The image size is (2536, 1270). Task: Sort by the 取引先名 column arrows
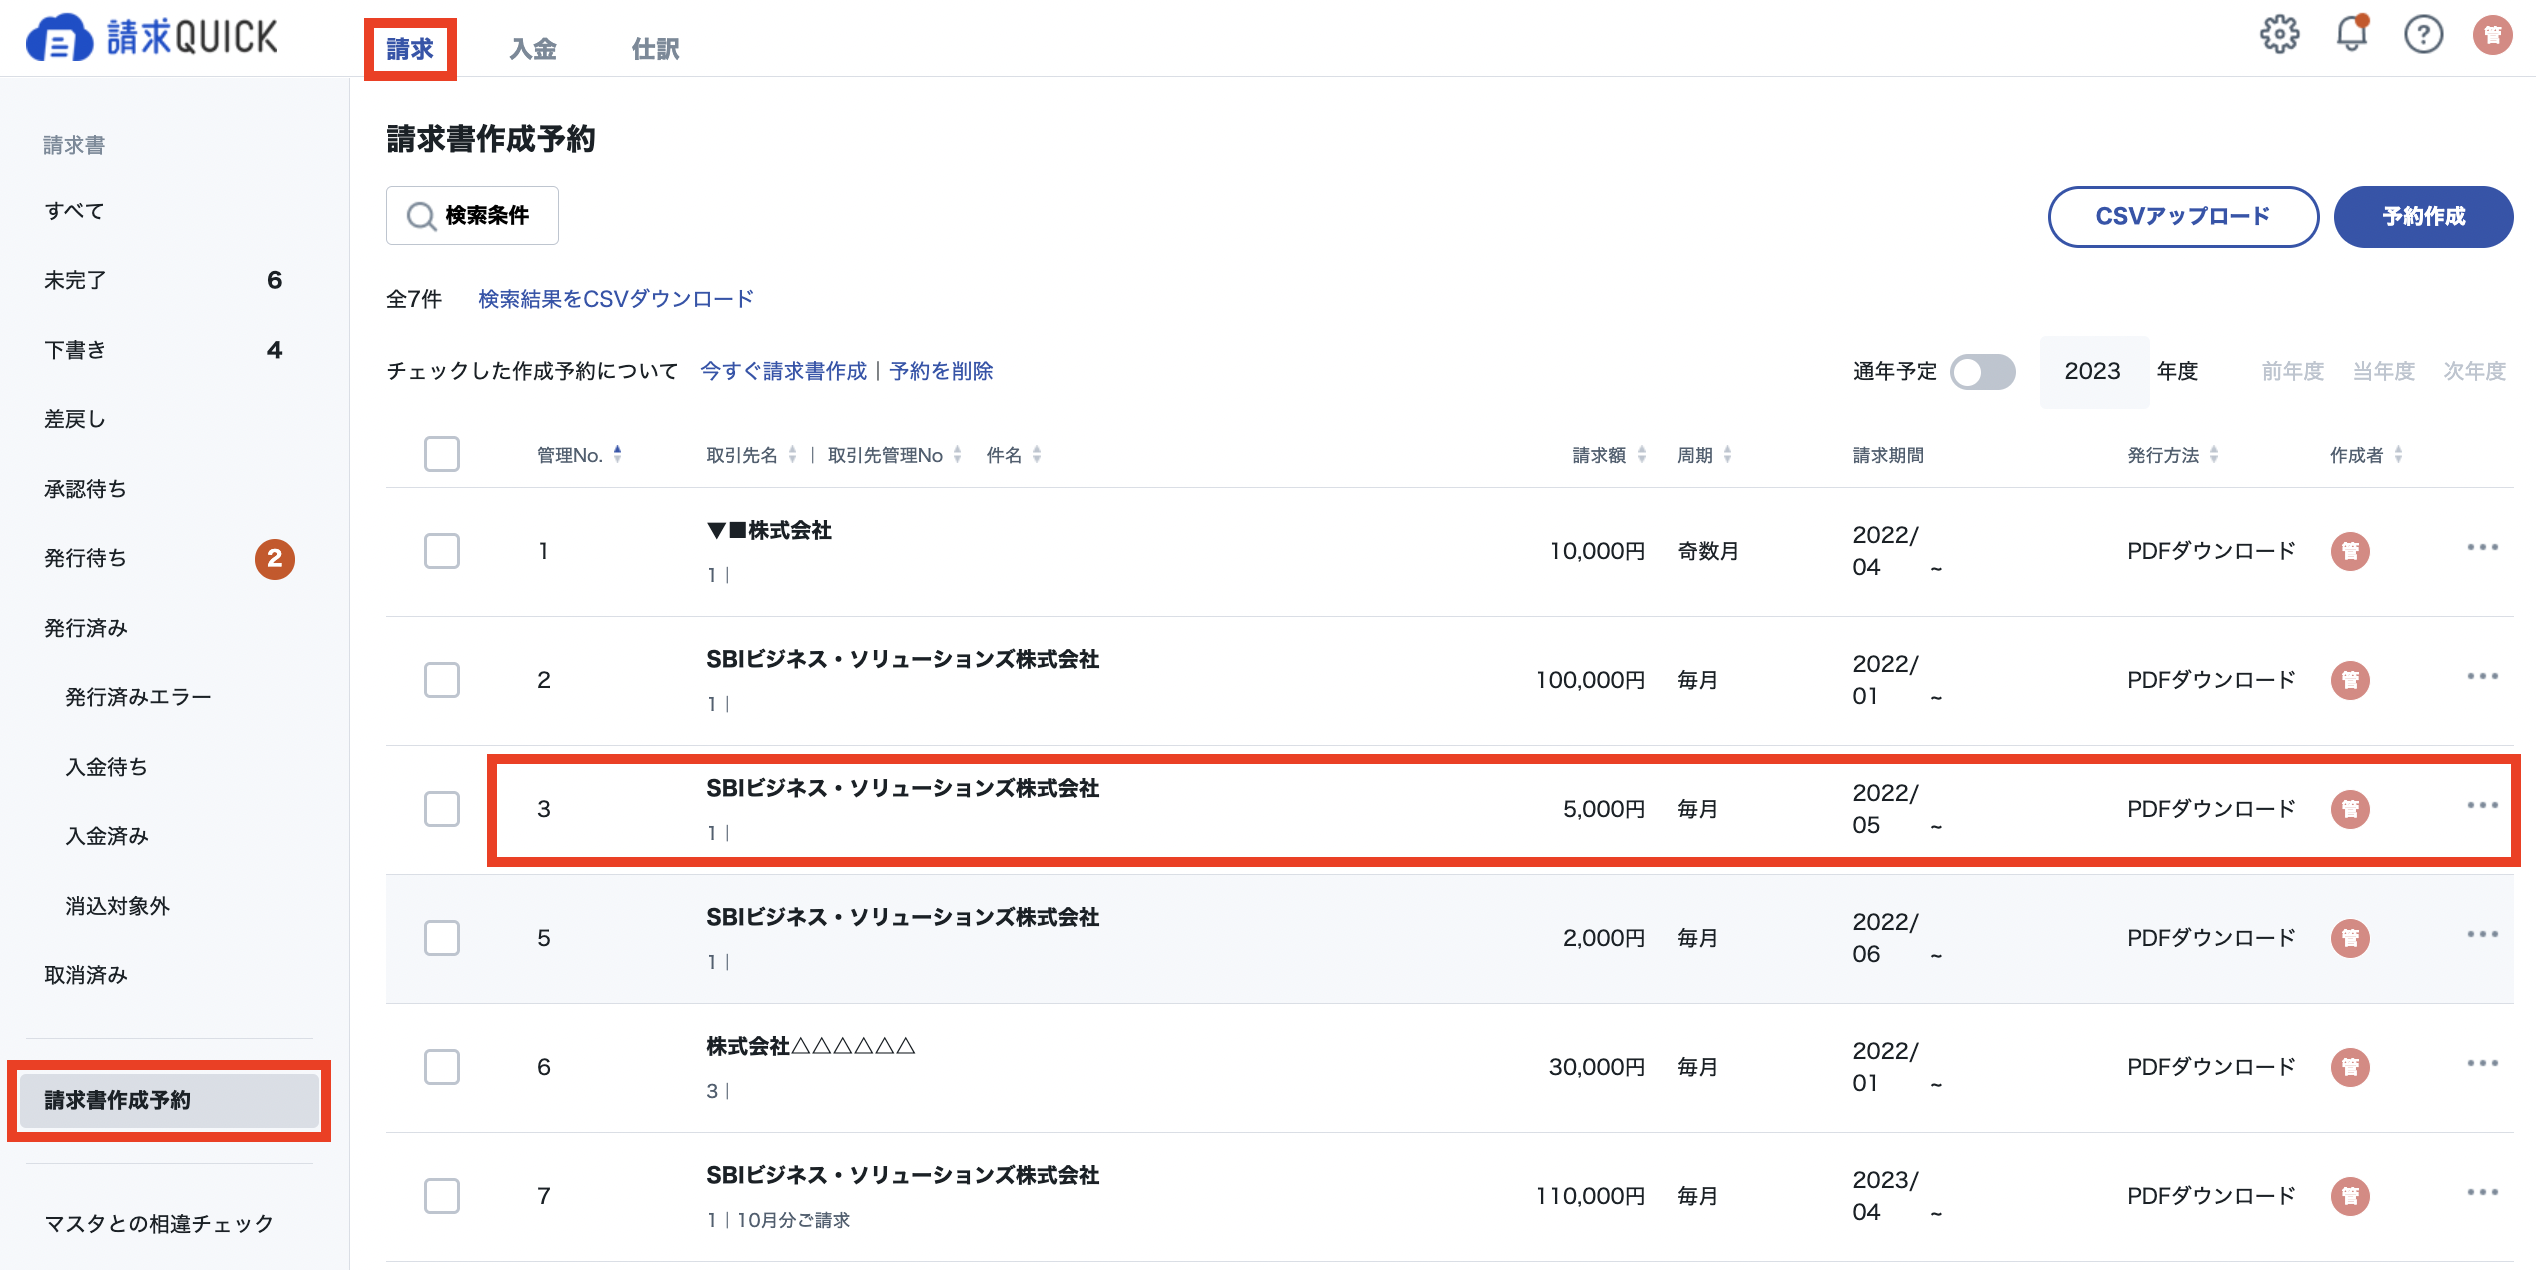793,454
